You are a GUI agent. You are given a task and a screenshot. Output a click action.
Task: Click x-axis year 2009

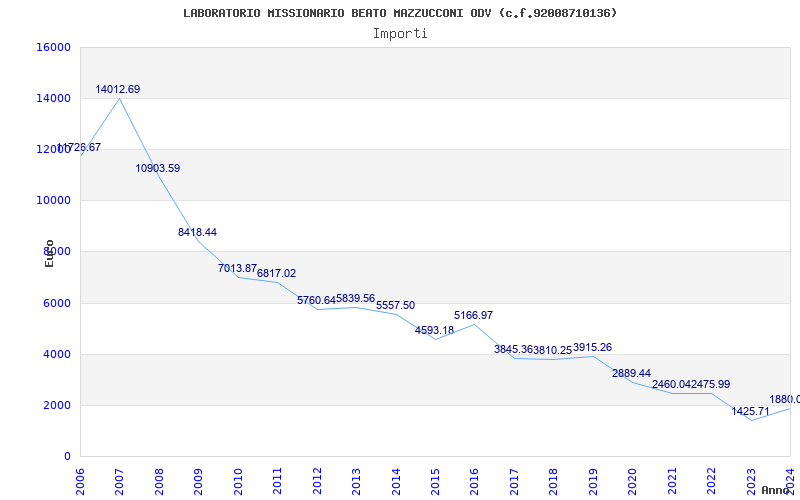click(198, 481)
